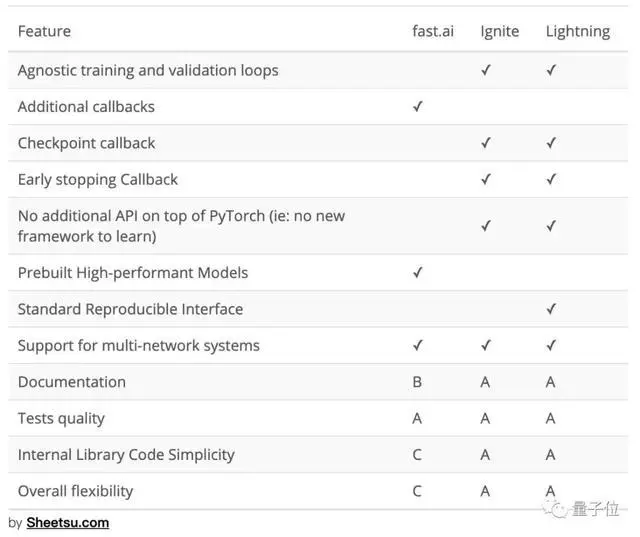Select the Lightning column header
The width and height of the screenshot is (640, 537).
577,31
